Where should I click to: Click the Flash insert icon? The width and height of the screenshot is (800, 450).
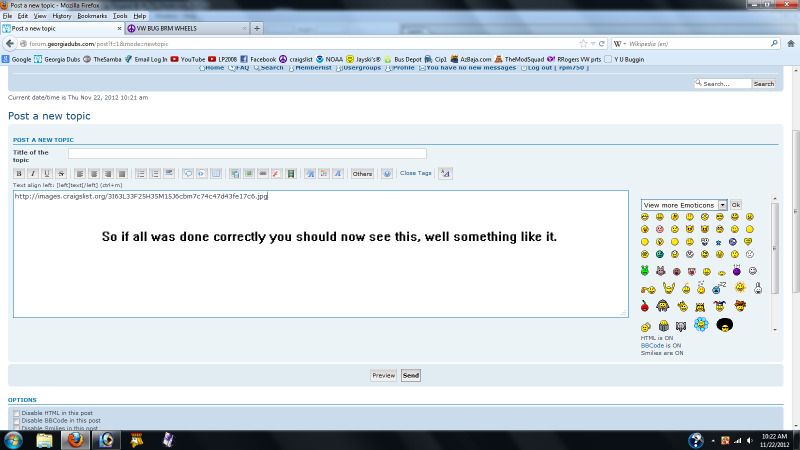point(277,173)
